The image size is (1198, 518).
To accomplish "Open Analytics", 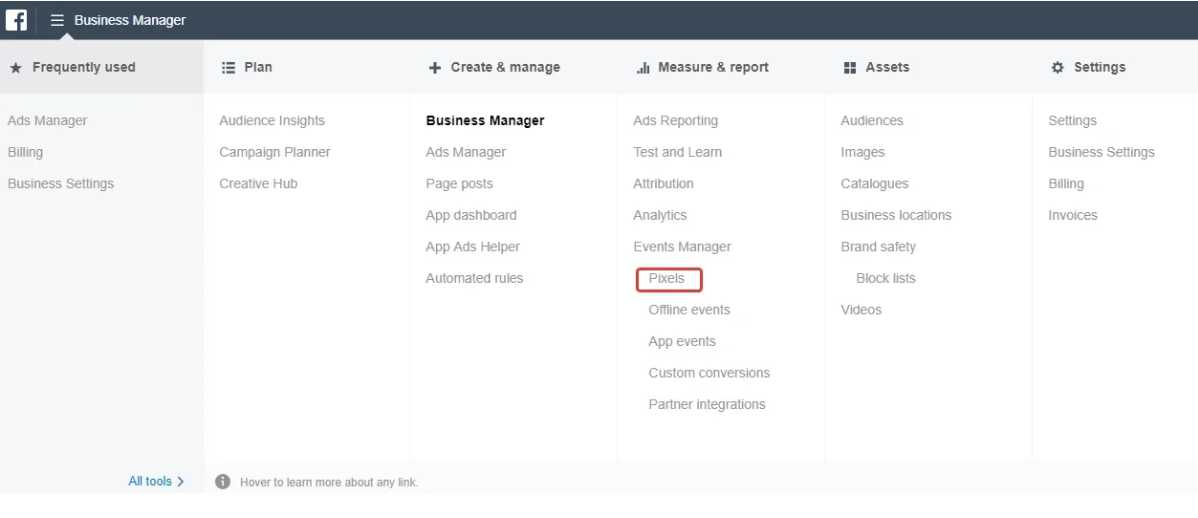I will 660,215.
